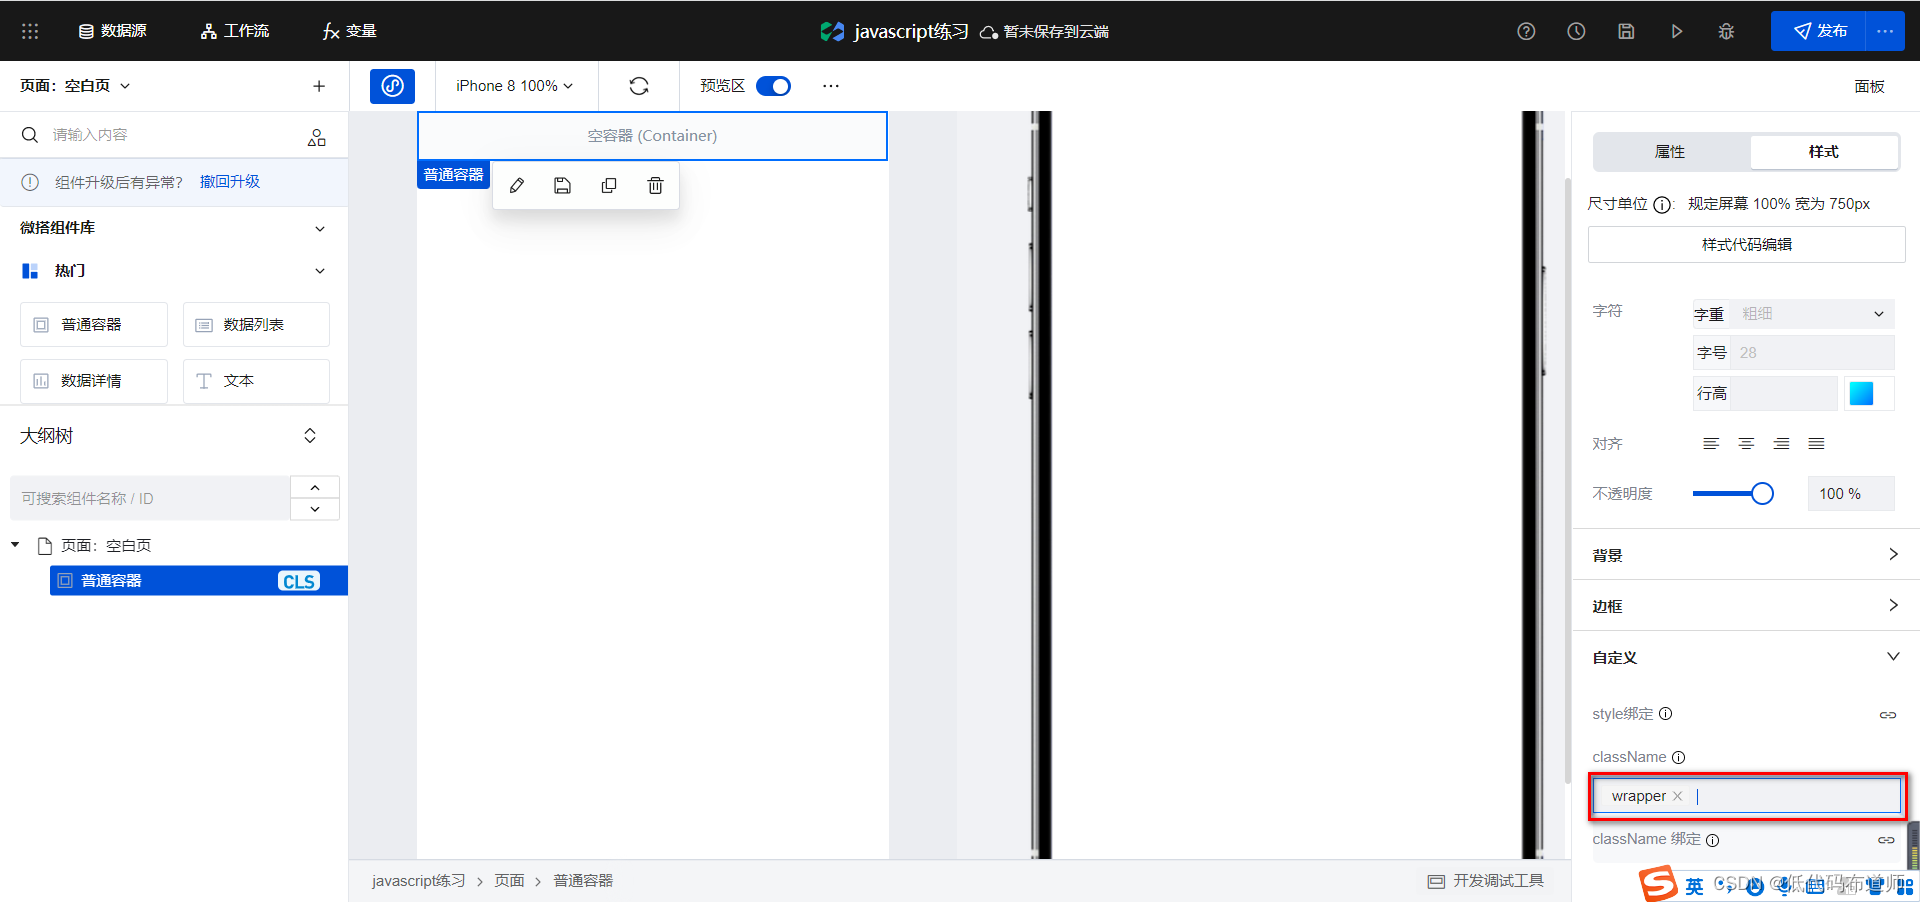Toggle the 大纲树 expand collapse arrows

310,436
